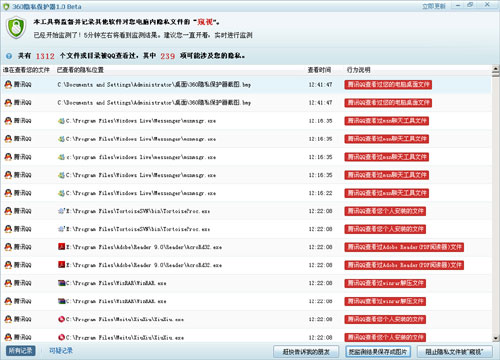The width and height of the screenshot is (500, 360).
Task: Click the last XiuXiu.exe red circle icon
Action: click(61, 337)
